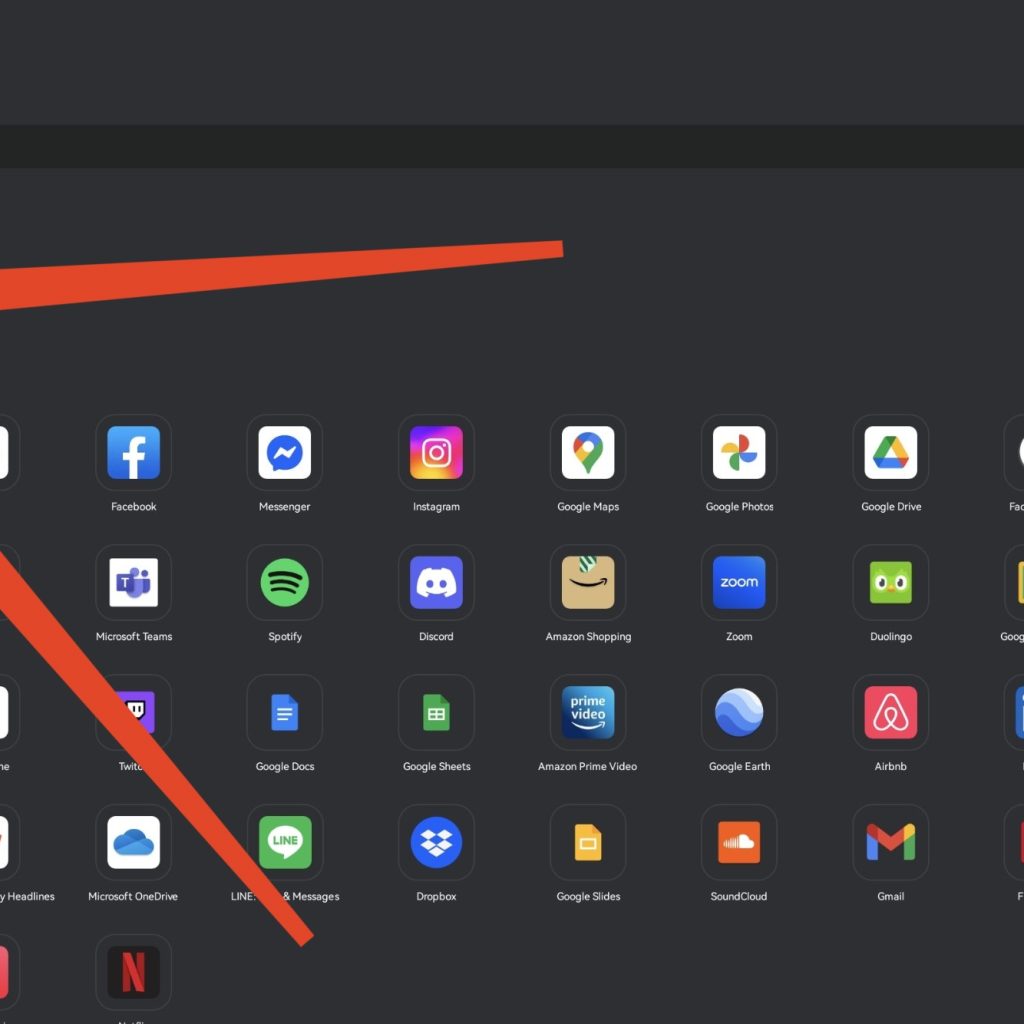Open Google Sheets

click(x=436, y=713)
